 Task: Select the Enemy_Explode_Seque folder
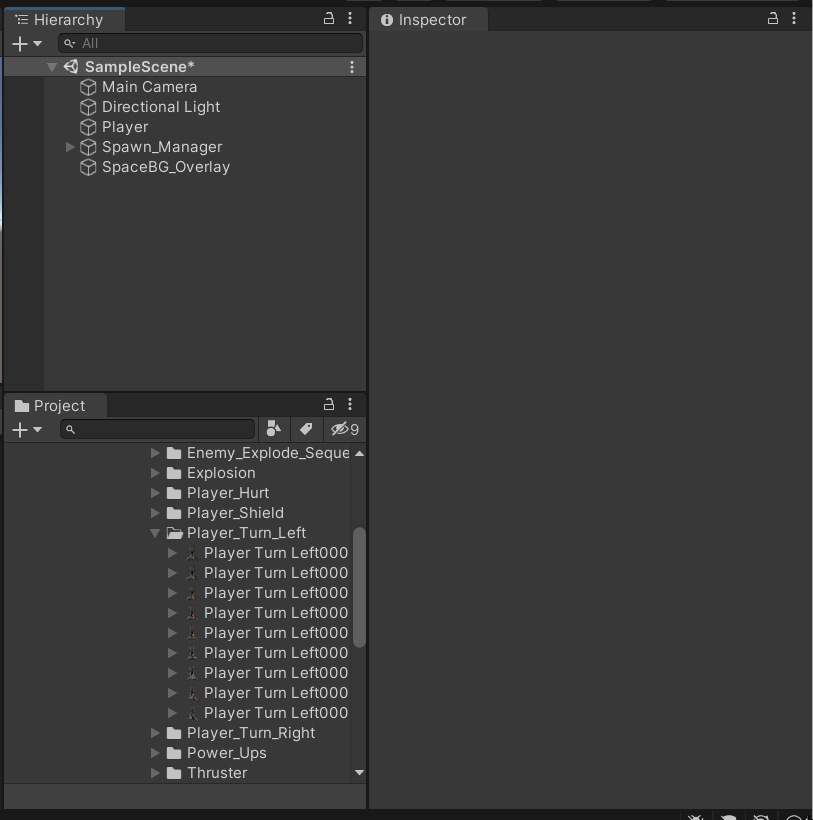pyautogui.click(x=268, y=453)
